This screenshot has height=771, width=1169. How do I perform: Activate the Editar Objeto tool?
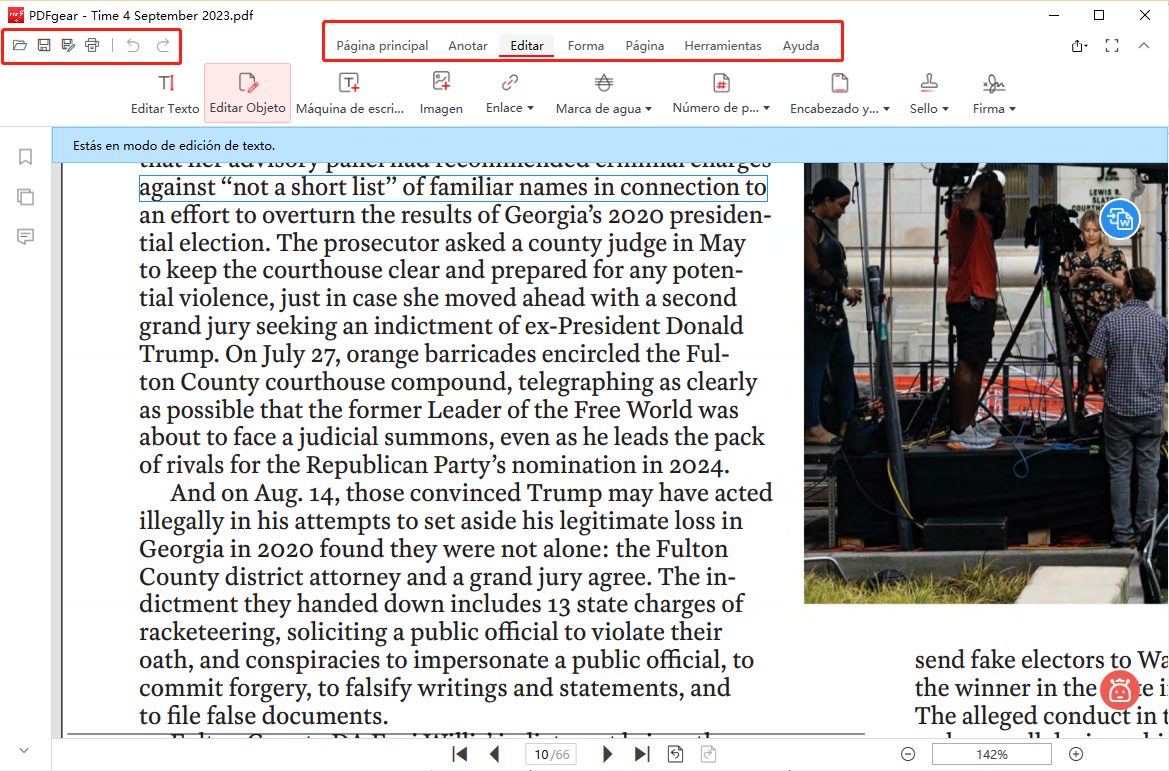[x=247, y=93]
